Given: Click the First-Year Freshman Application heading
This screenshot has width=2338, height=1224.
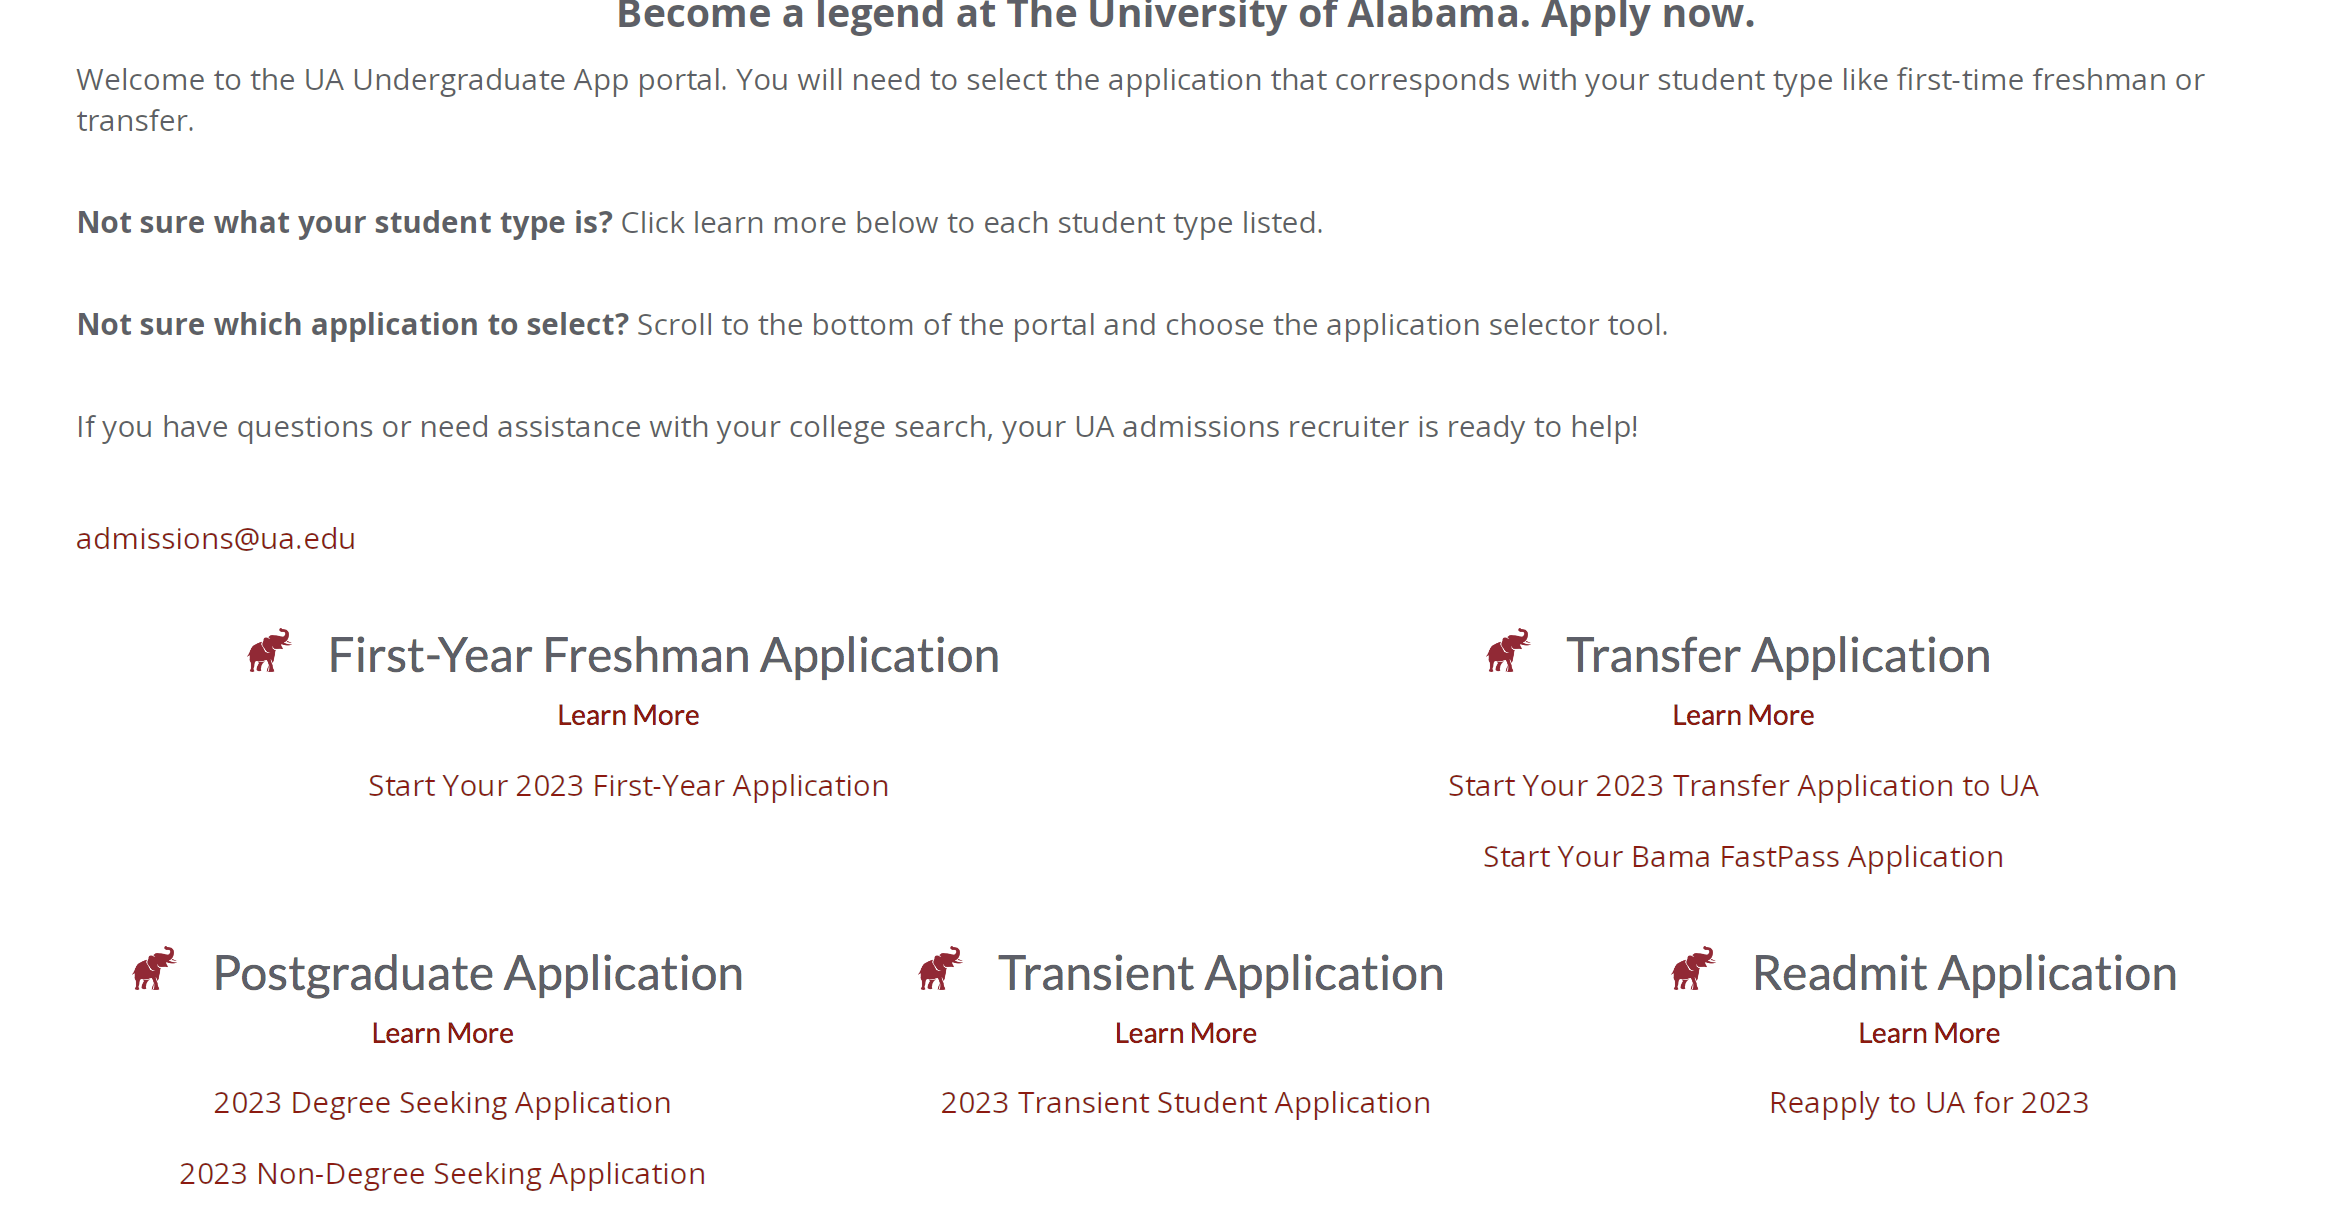Looking at the screenshot, I should [664, 656].
